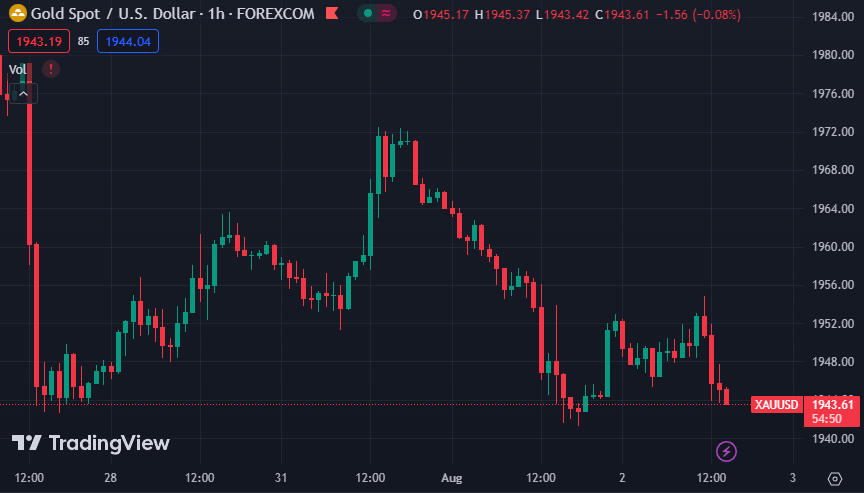Select the Vol indicator label
Image resolution: width=864 pixels, height=493 pixels.
click(17, 69)
